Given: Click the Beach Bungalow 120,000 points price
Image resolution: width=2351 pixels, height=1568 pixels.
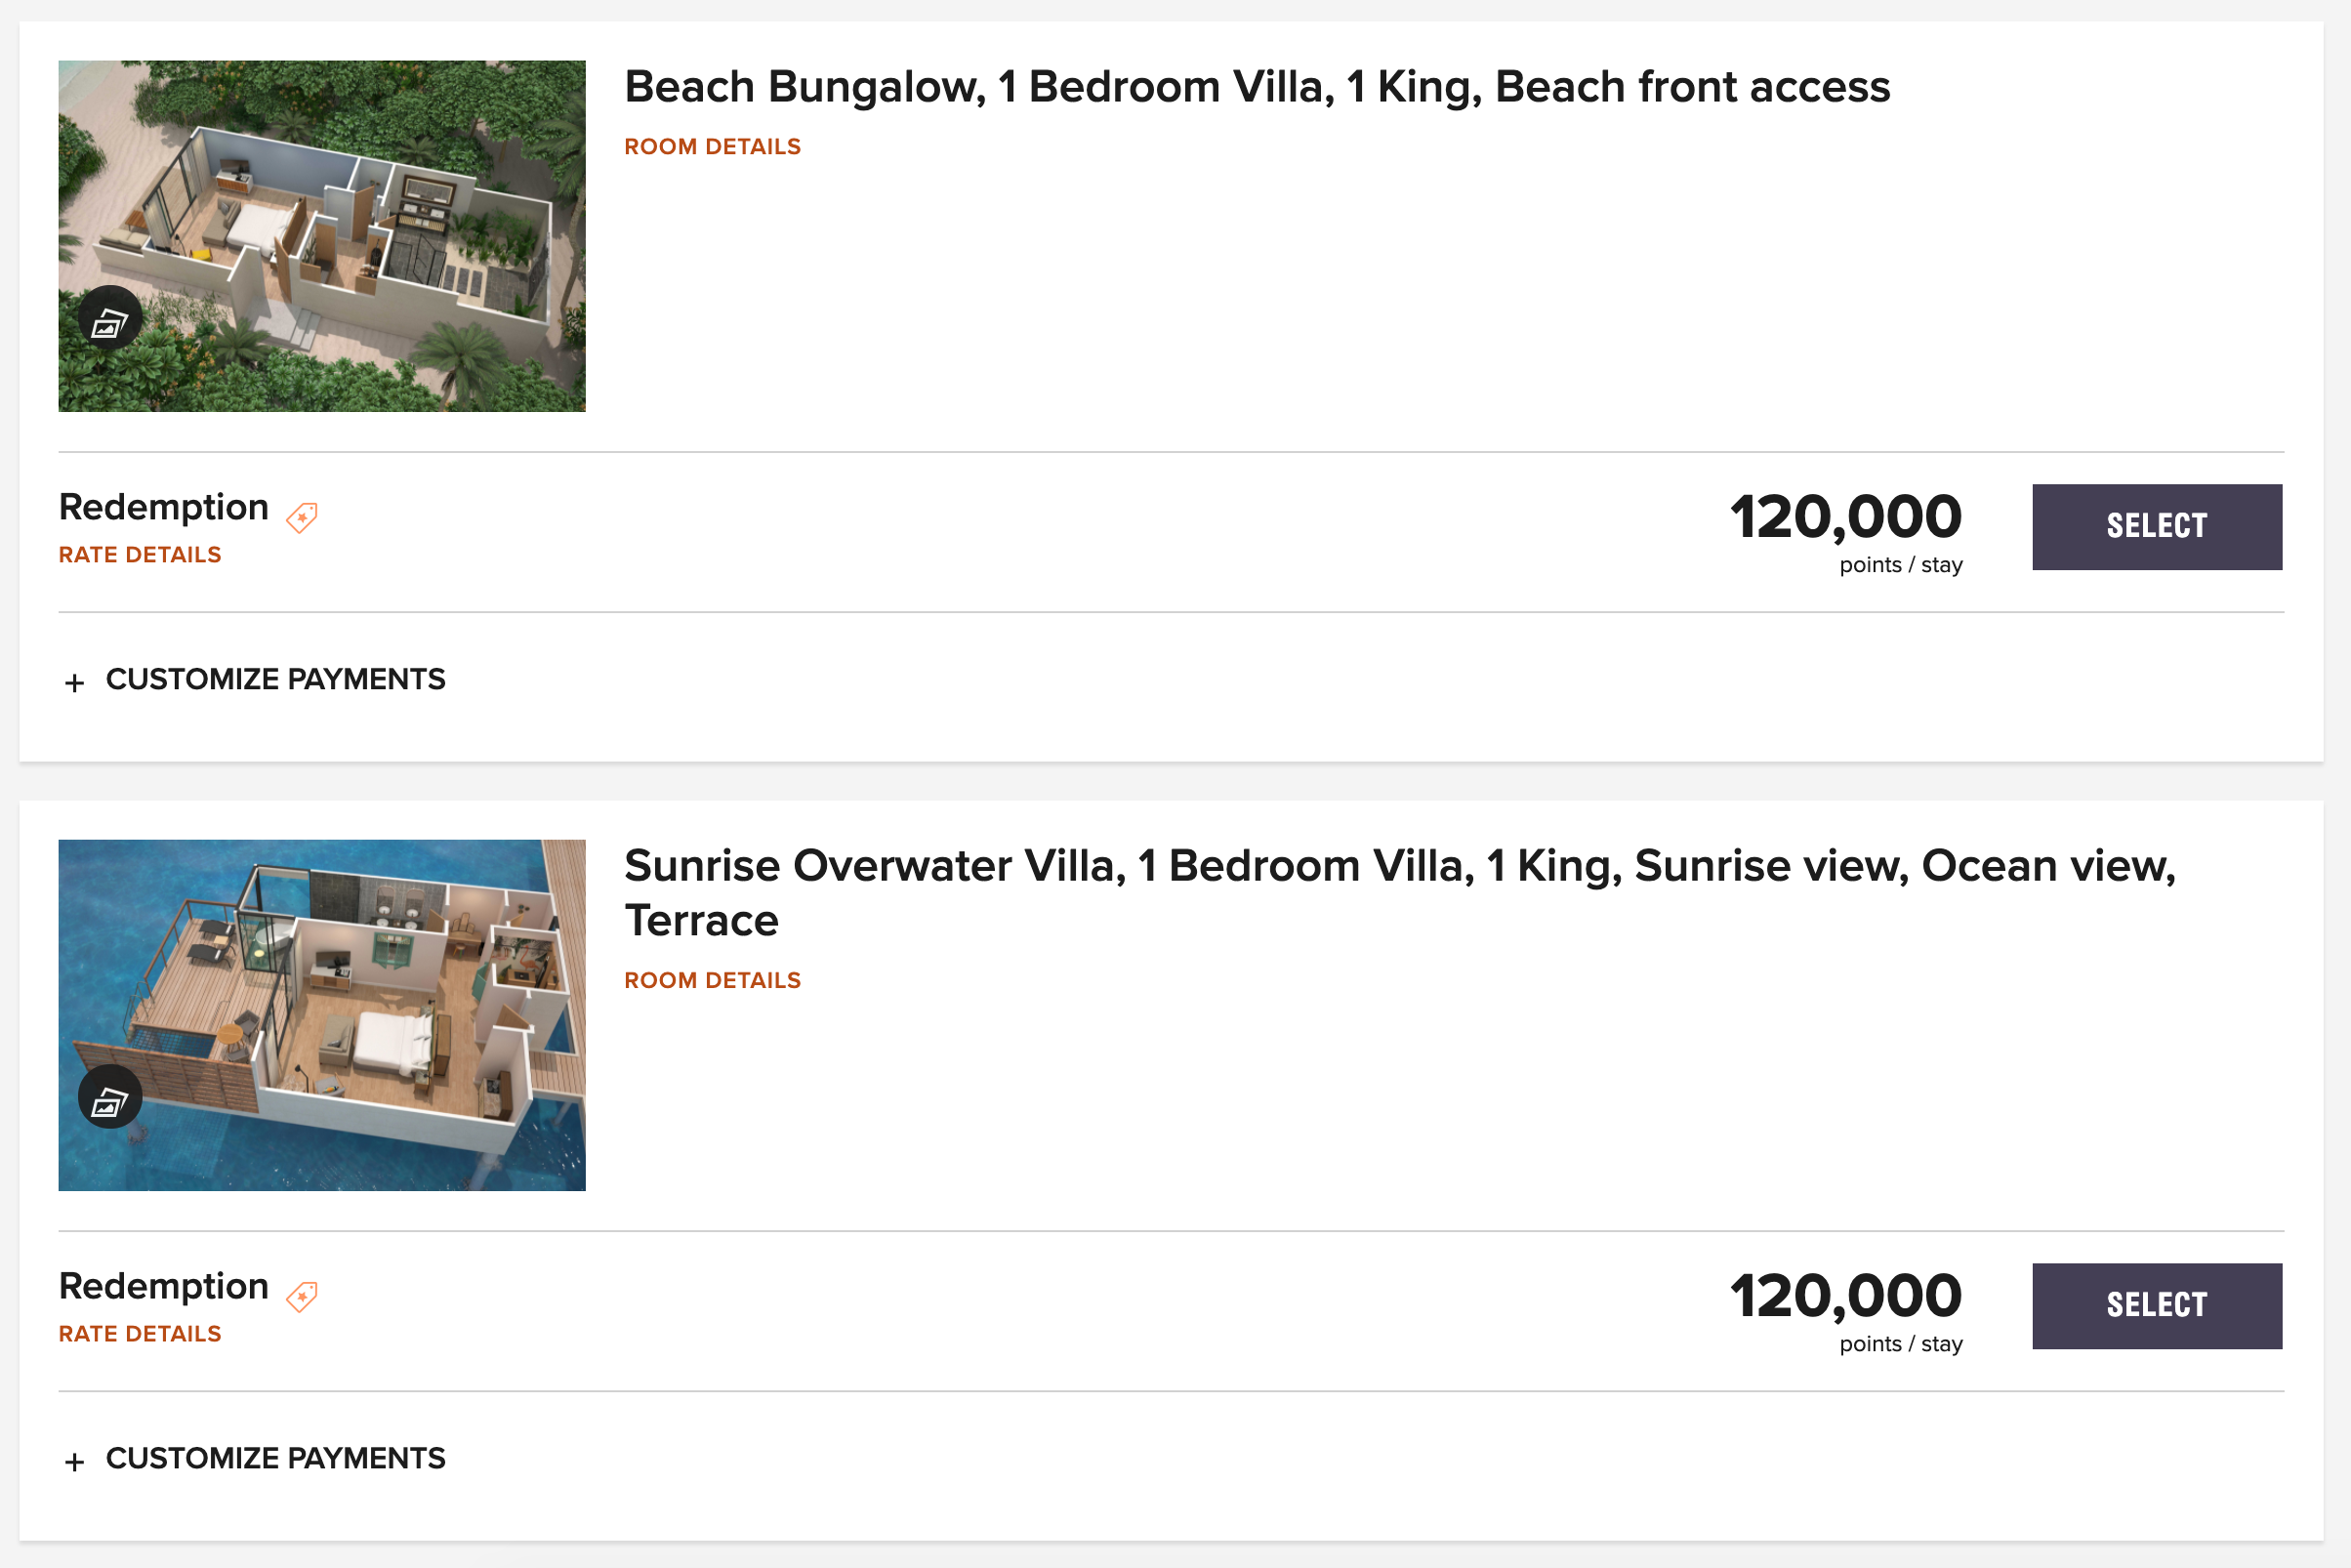Looking at the screenshot, I should tap(1846, 531).
